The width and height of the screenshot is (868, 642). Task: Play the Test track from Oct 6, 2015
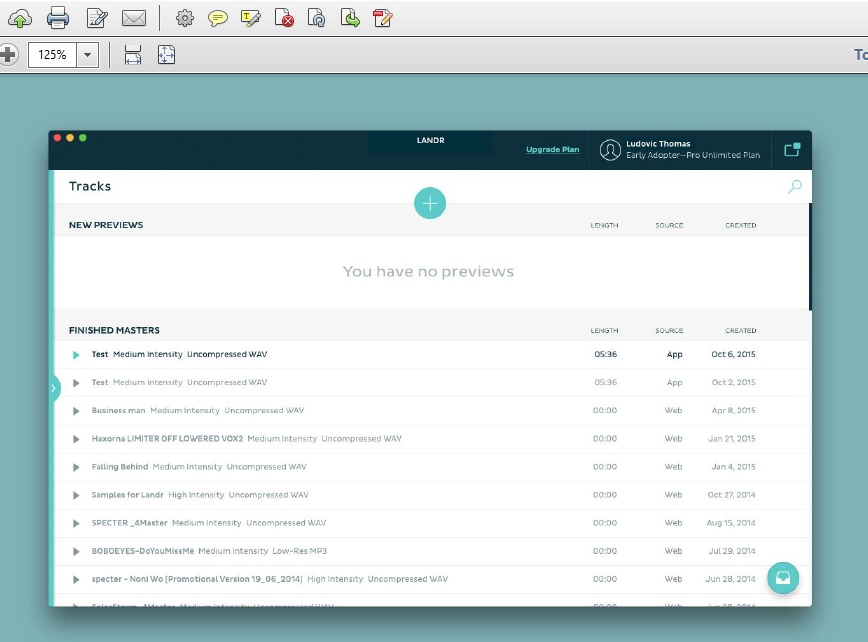pos(76,355)
